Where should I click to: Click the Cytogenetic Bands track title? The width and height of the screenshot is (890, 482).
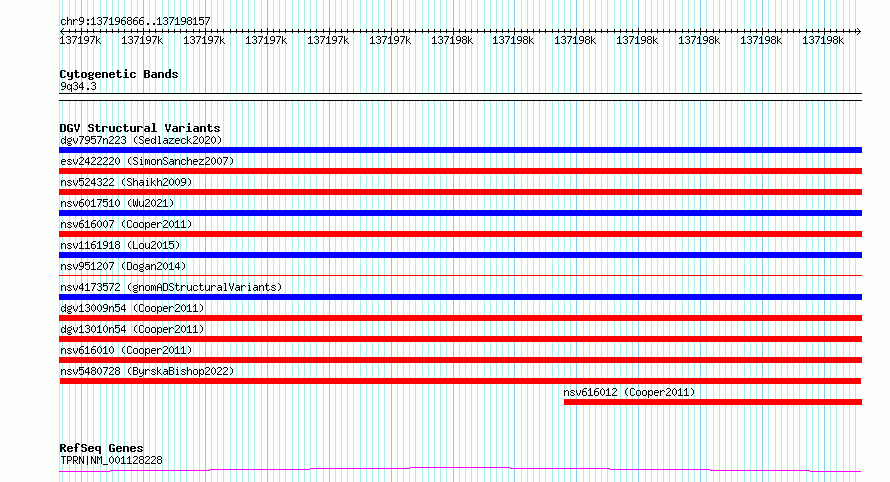coord(119,74)
